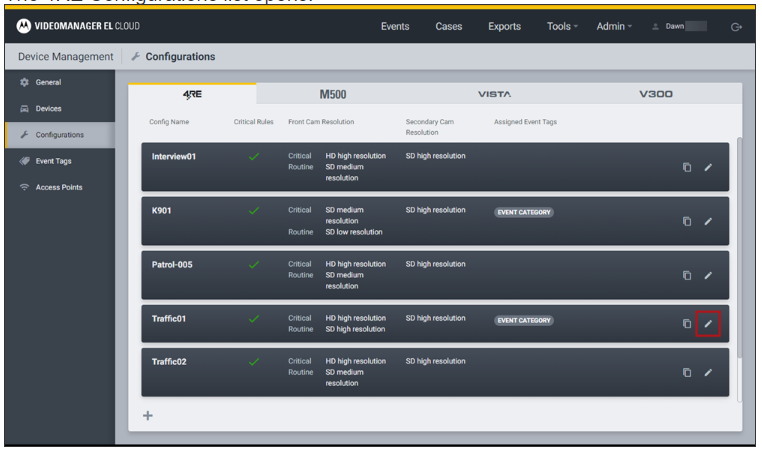Viewport: 762px width, 451px height.
Task: Copy the Patrol-005 configuration
Action: point(687,275)
